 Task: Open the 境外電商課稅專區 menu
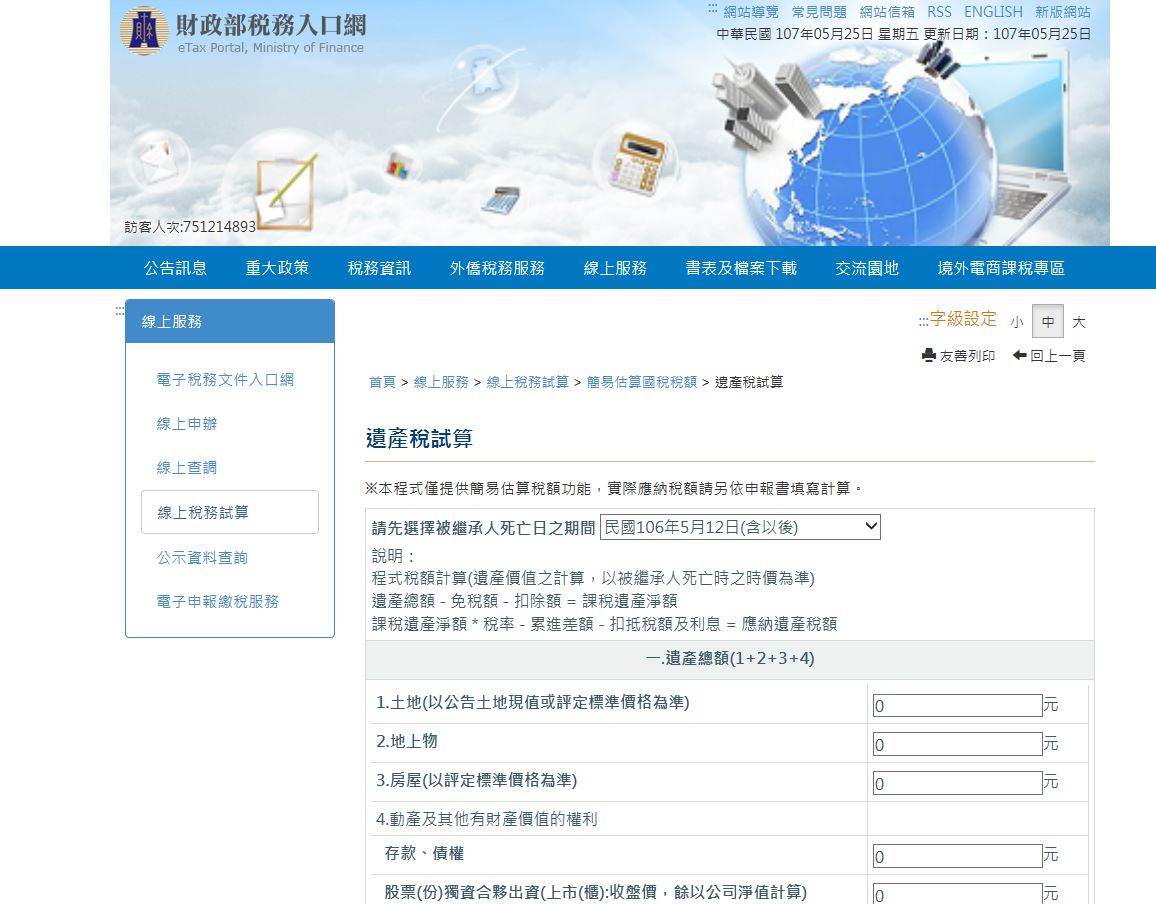(x=1000, y=268)
